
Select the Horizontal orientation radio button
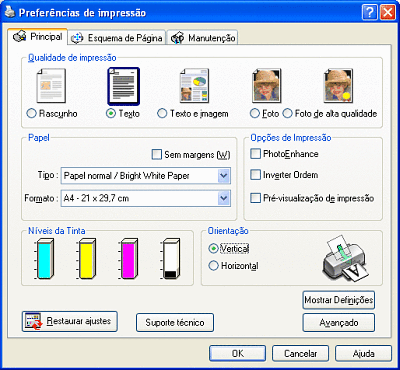click(x=213, y=266)
